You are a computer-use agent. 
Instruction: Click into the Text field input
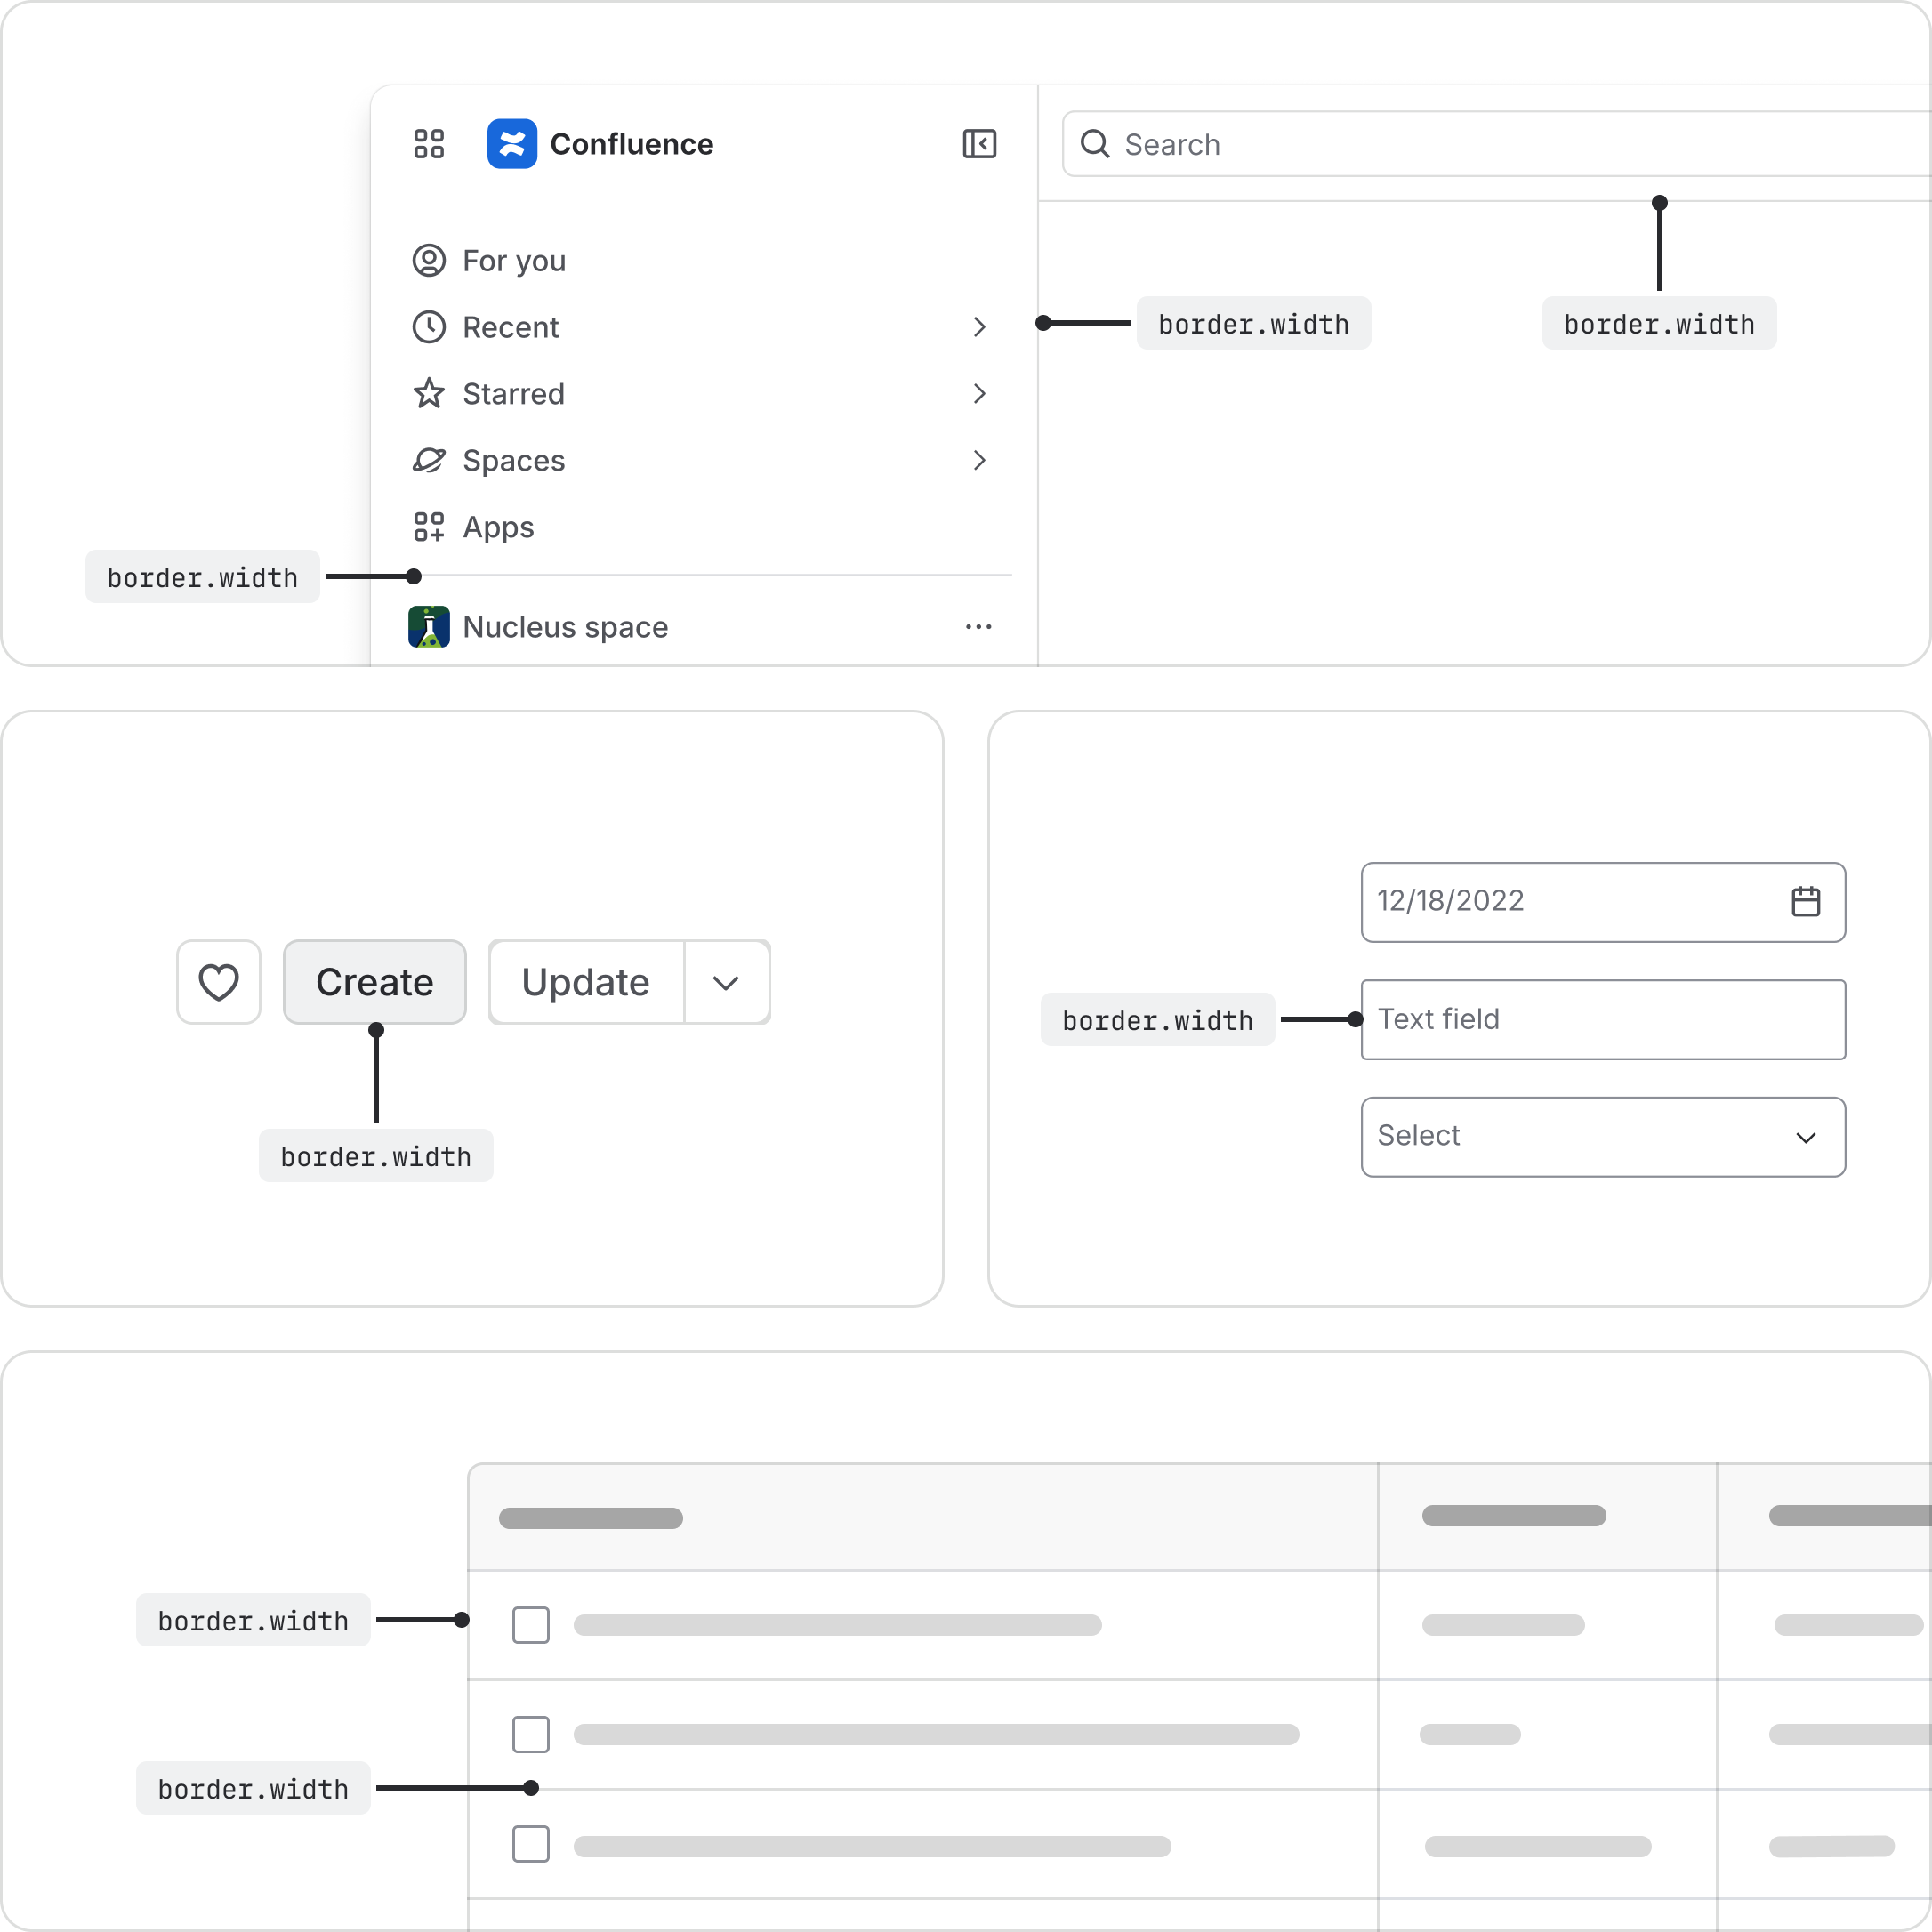tap(1603, 1019)
